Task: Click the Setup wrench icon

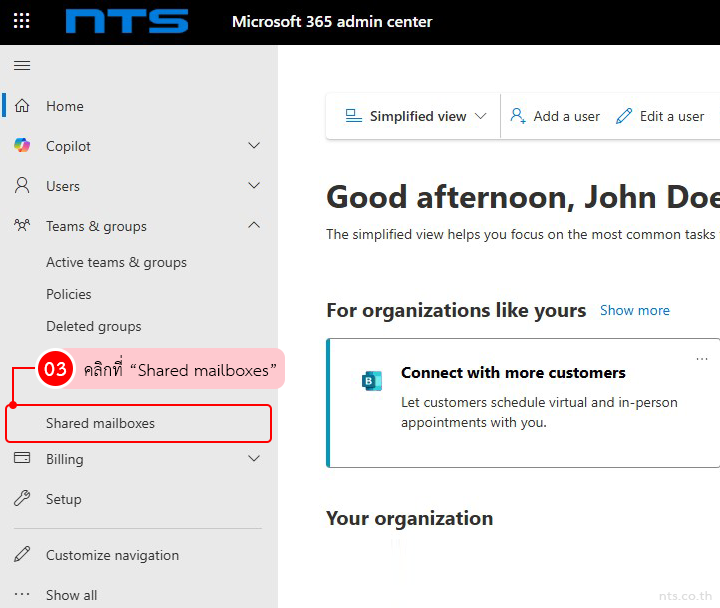Action: pyautogui.click(x=22, y=499)
